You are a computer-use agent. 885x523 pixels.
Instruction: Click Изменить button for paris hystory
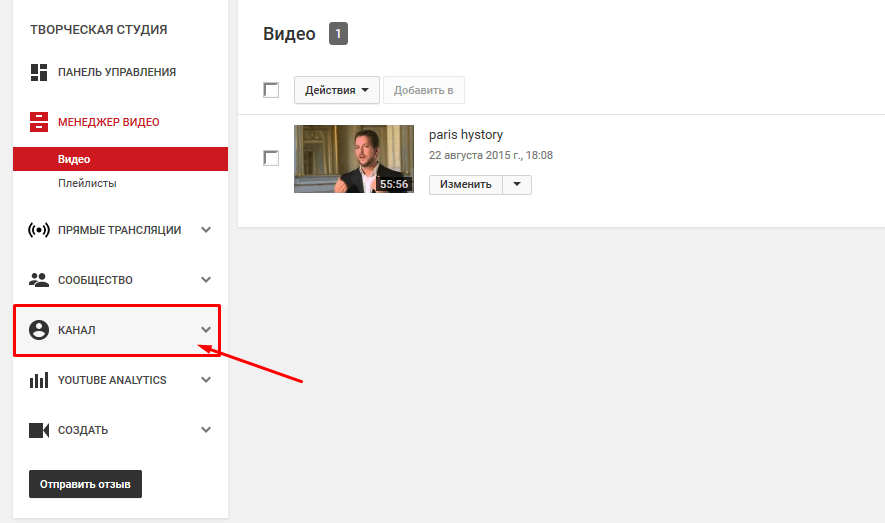466,184
